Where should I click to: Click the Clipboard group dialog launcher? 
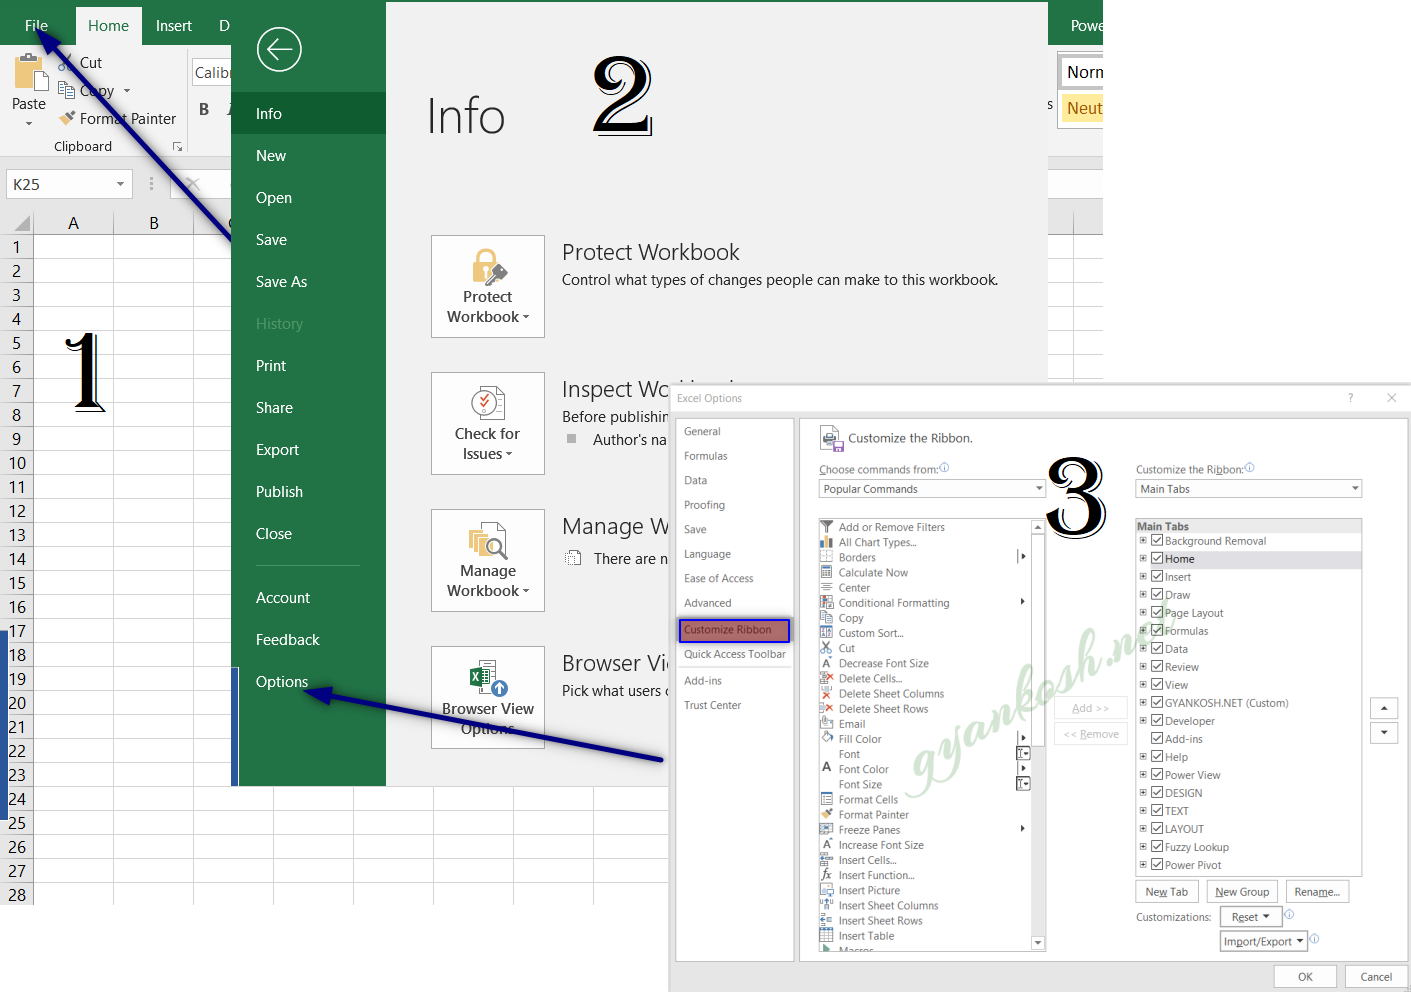[178, 147]
